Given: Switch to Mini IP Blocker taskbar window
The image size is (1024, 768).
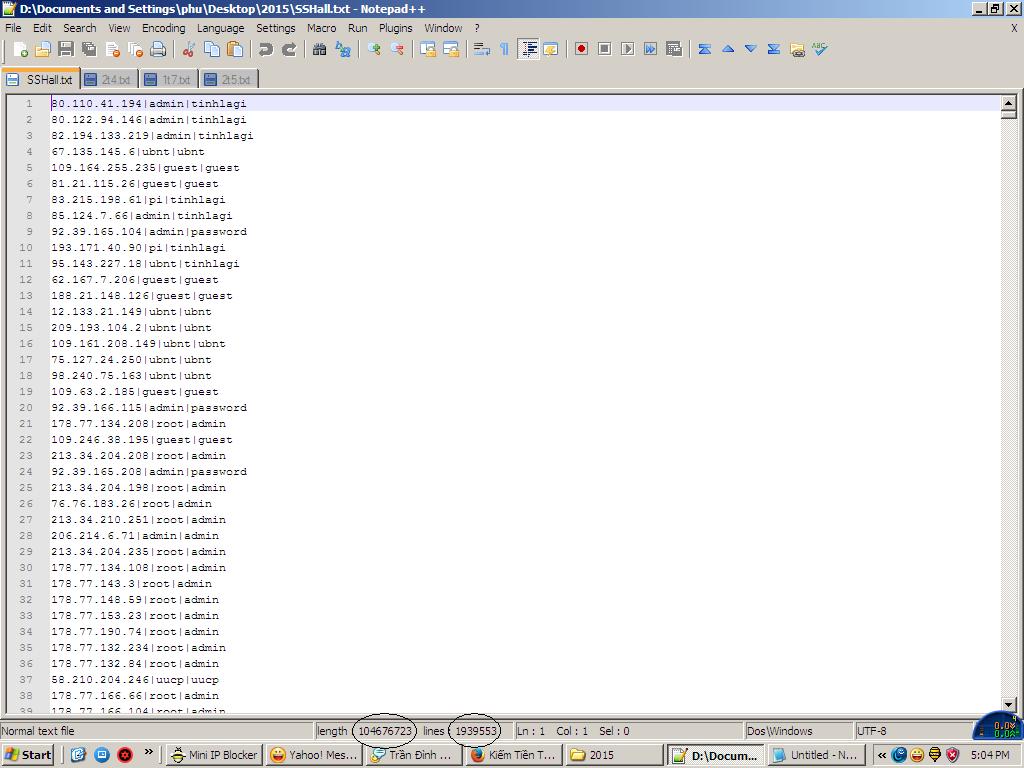Looking at the screenshot, I should coord(214,755).
